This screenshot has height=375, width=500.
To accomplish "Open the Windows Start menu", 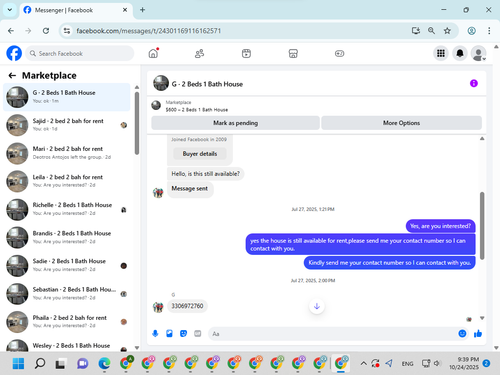I will pos(18,363).
